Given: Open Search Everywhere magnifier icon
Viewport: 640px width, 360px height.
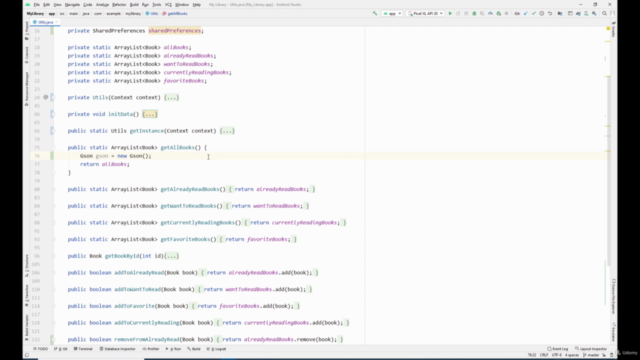Looking at the screenshot, I should [604, 13].
